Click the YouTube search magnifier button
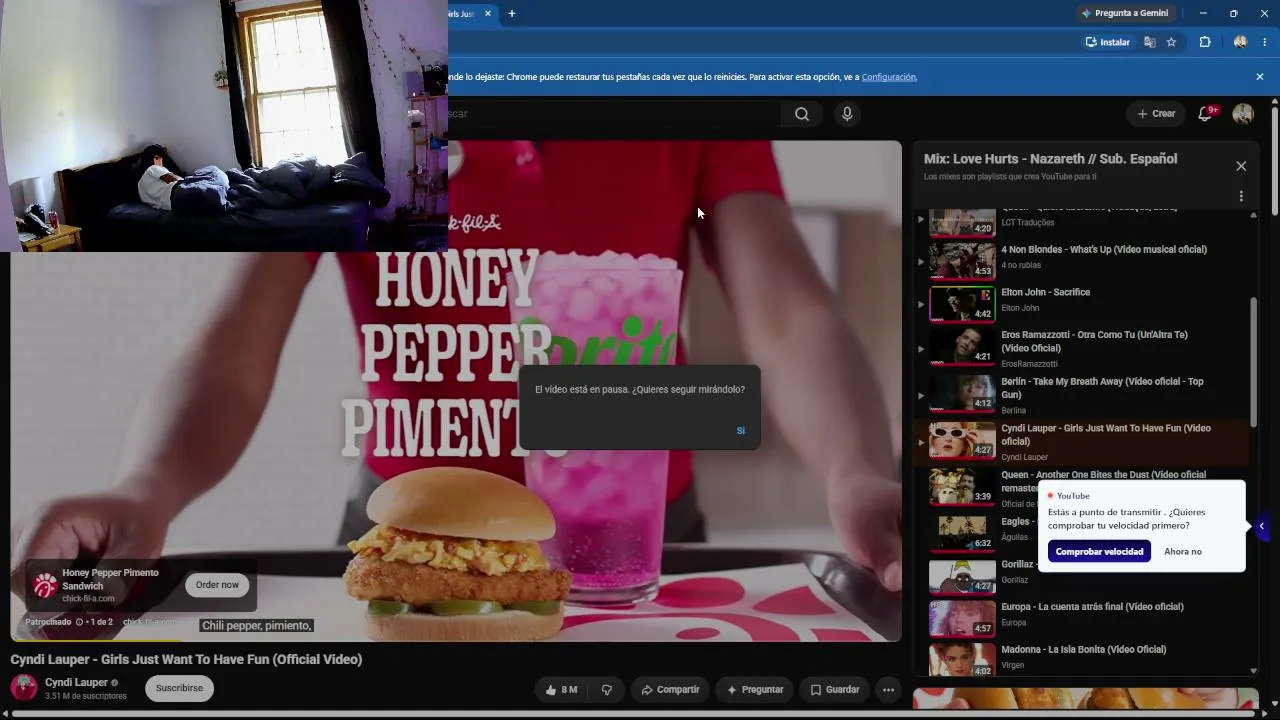The width and height of the screenshot is (1280, 720). pyautogui.click(x=802, y=114)
